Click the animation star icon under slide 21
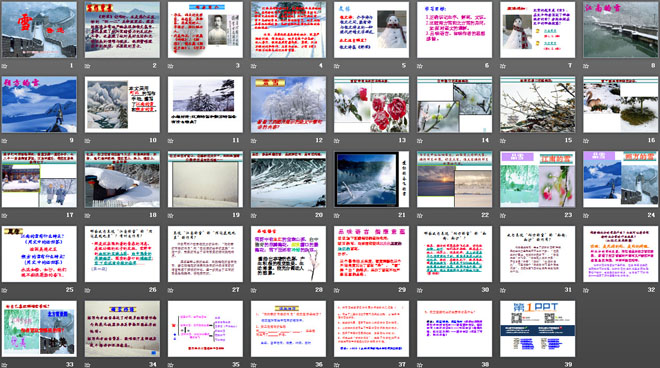Viewport: 660px width, 368px height. point(337,216)
